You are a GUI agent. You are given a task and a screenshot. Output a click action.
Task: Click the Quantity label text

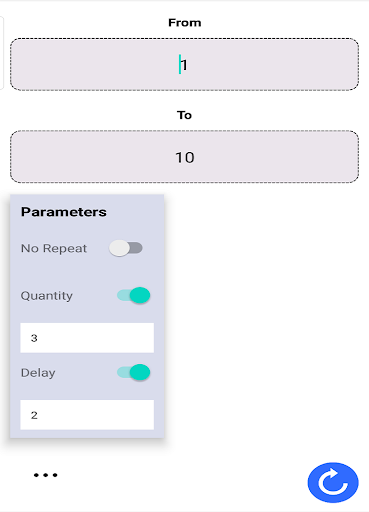47,296
